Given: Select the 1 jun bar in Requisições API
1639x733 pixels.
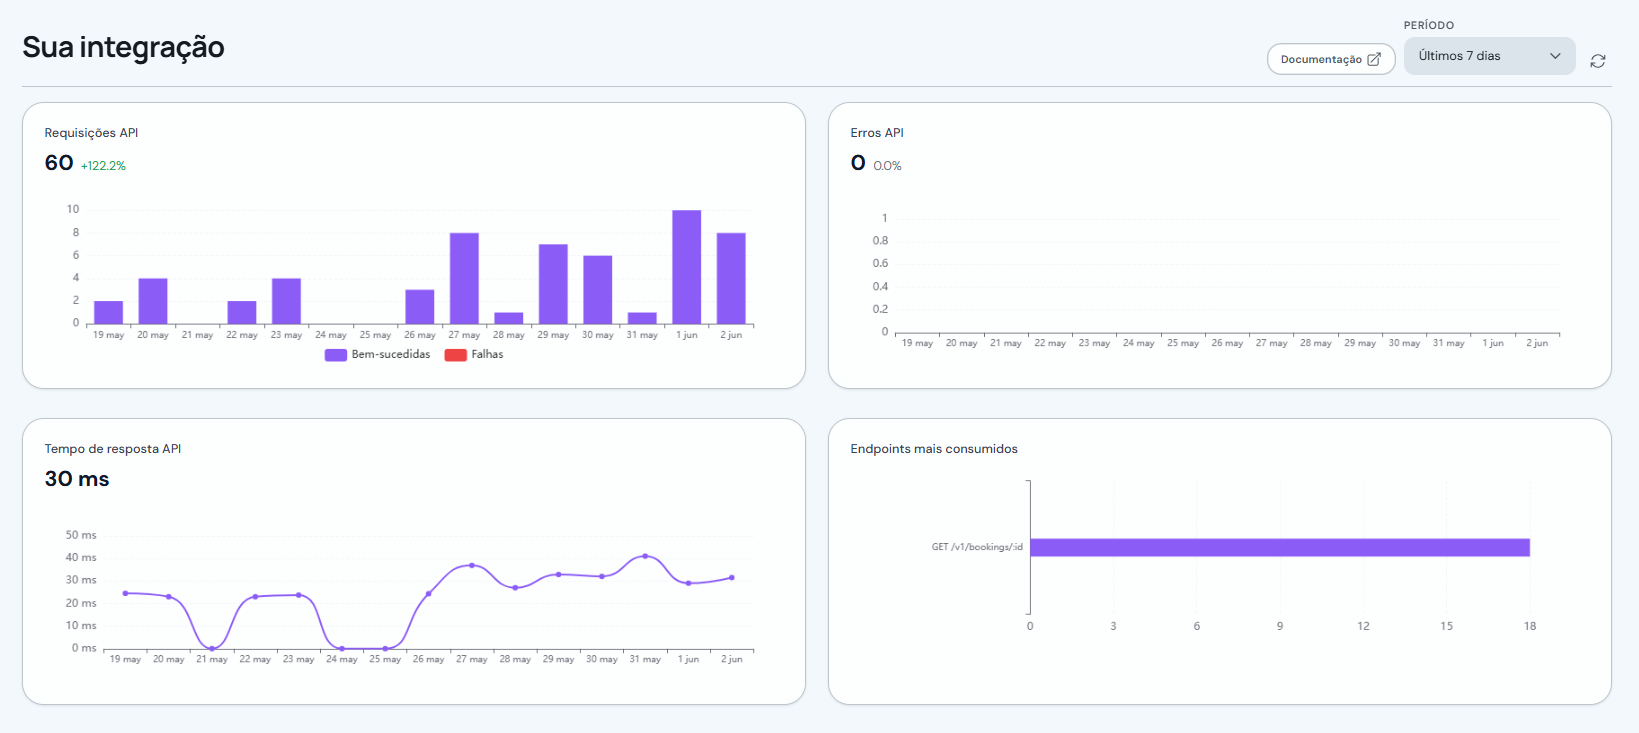Looking at the screenshot, I should tap(687, 267).
